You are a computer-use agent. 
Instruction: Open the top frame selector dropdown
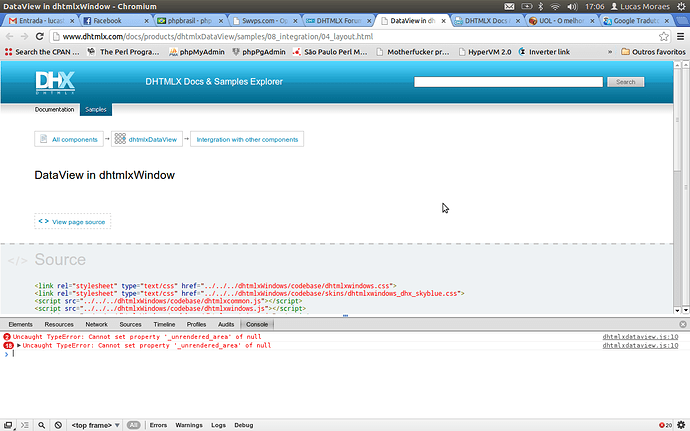(95, 425)
